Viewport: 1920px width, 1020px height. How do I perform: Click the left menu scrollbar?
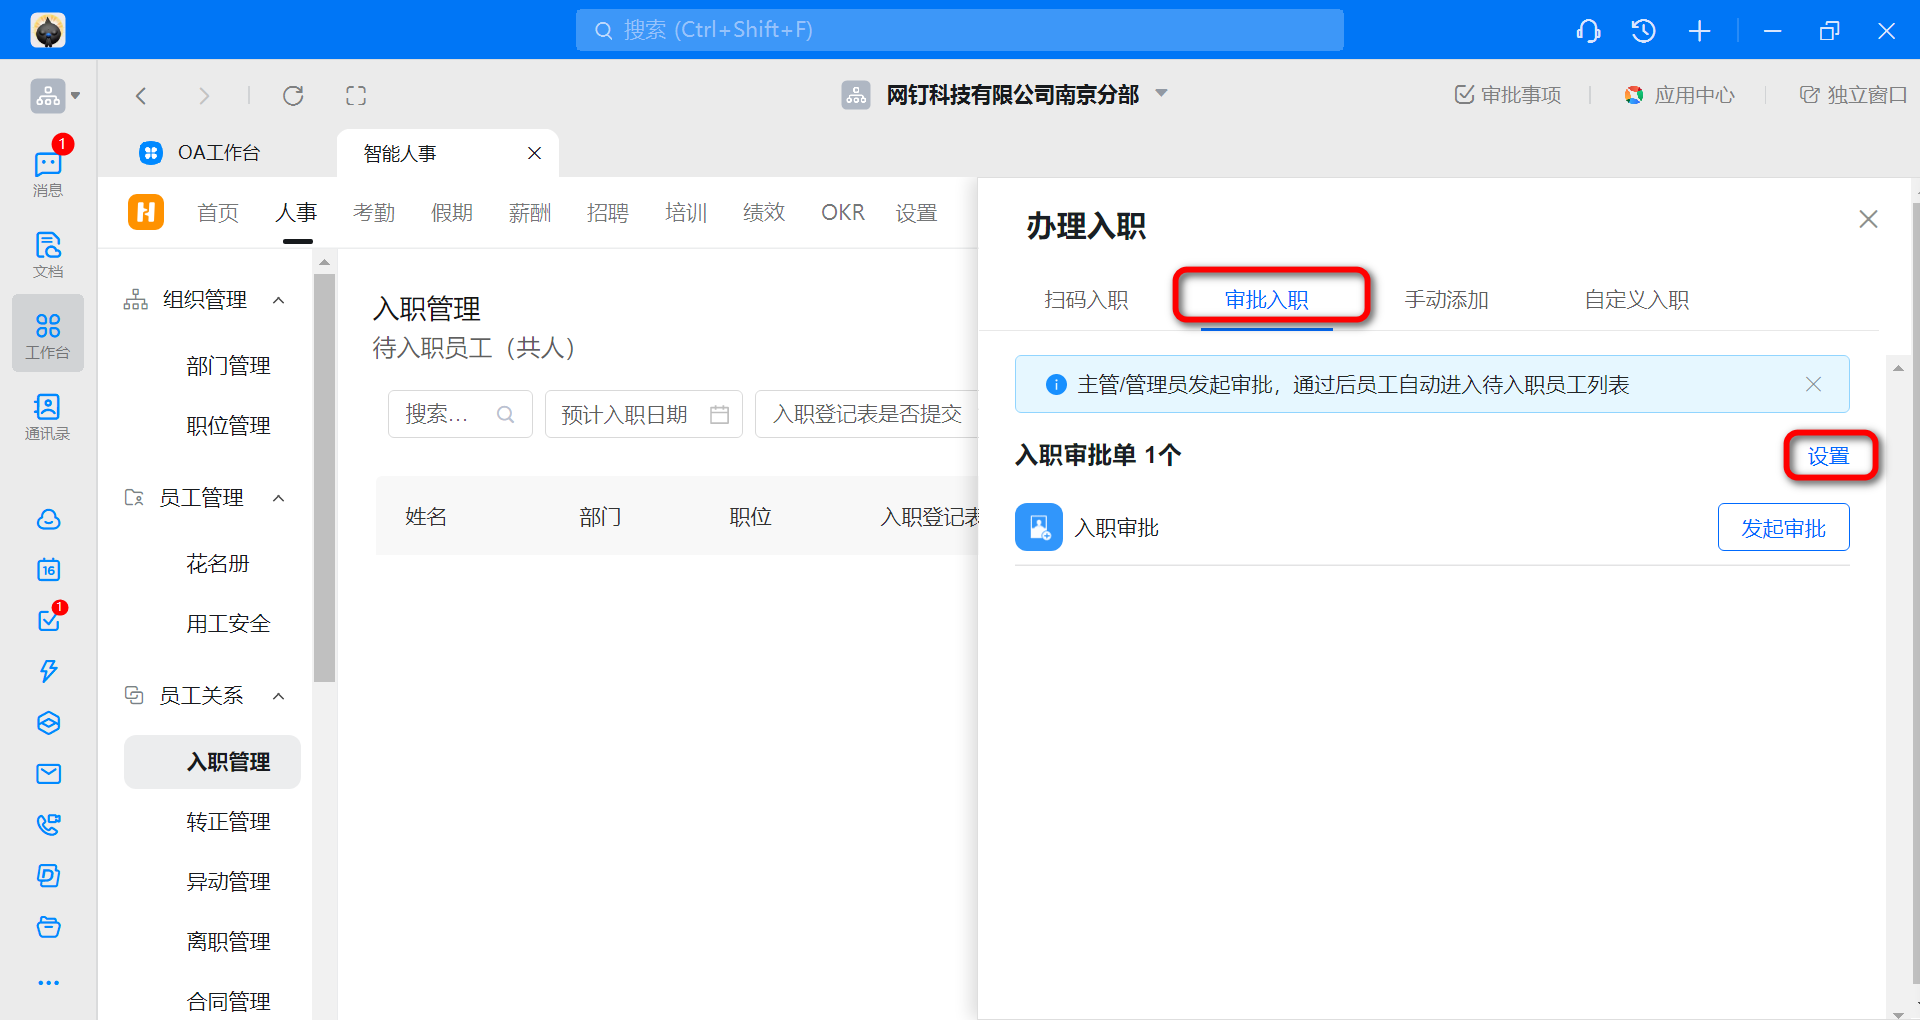[324, 477]
